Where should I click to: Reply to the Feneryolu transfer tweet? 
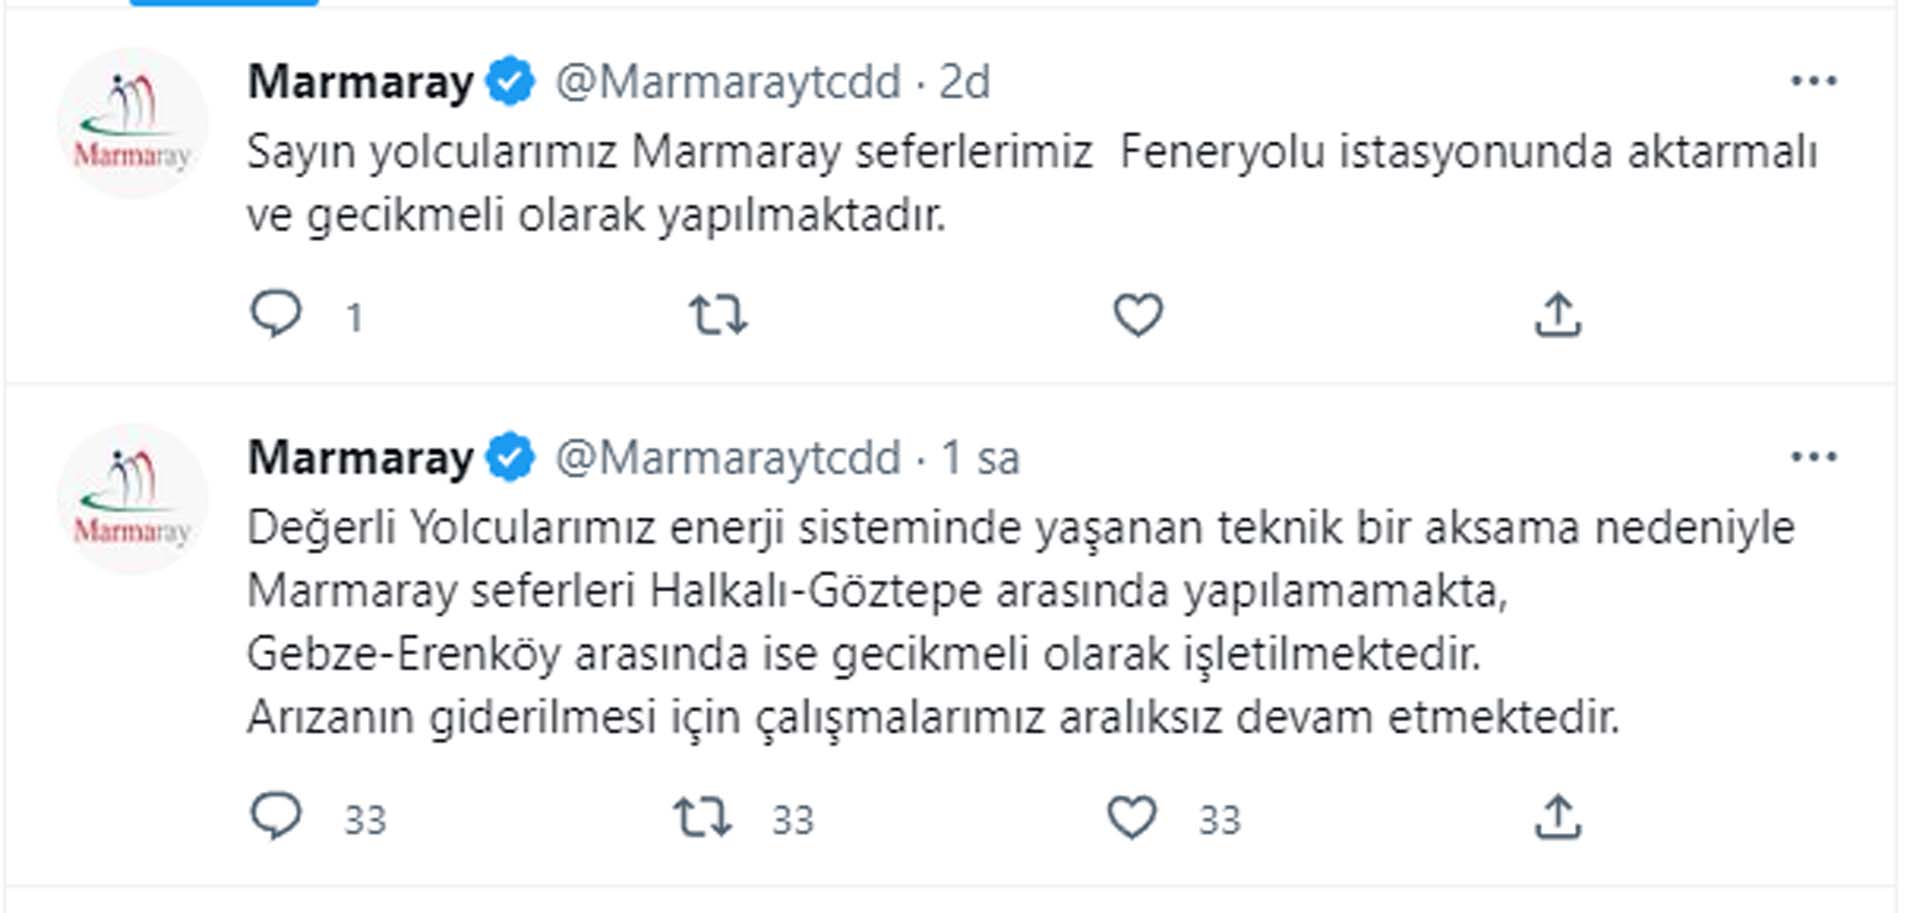point(275,314)
